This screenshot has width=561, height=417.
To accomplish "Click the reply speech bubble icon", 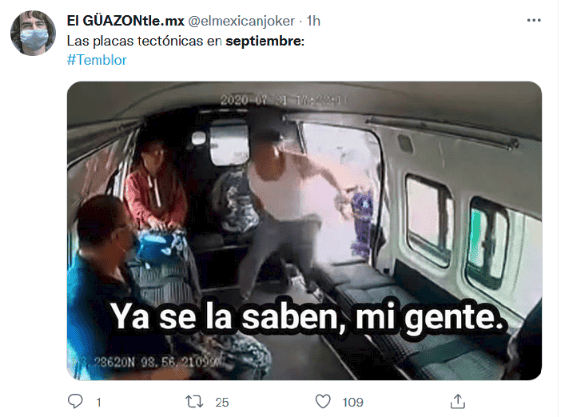I will (75, 401).
